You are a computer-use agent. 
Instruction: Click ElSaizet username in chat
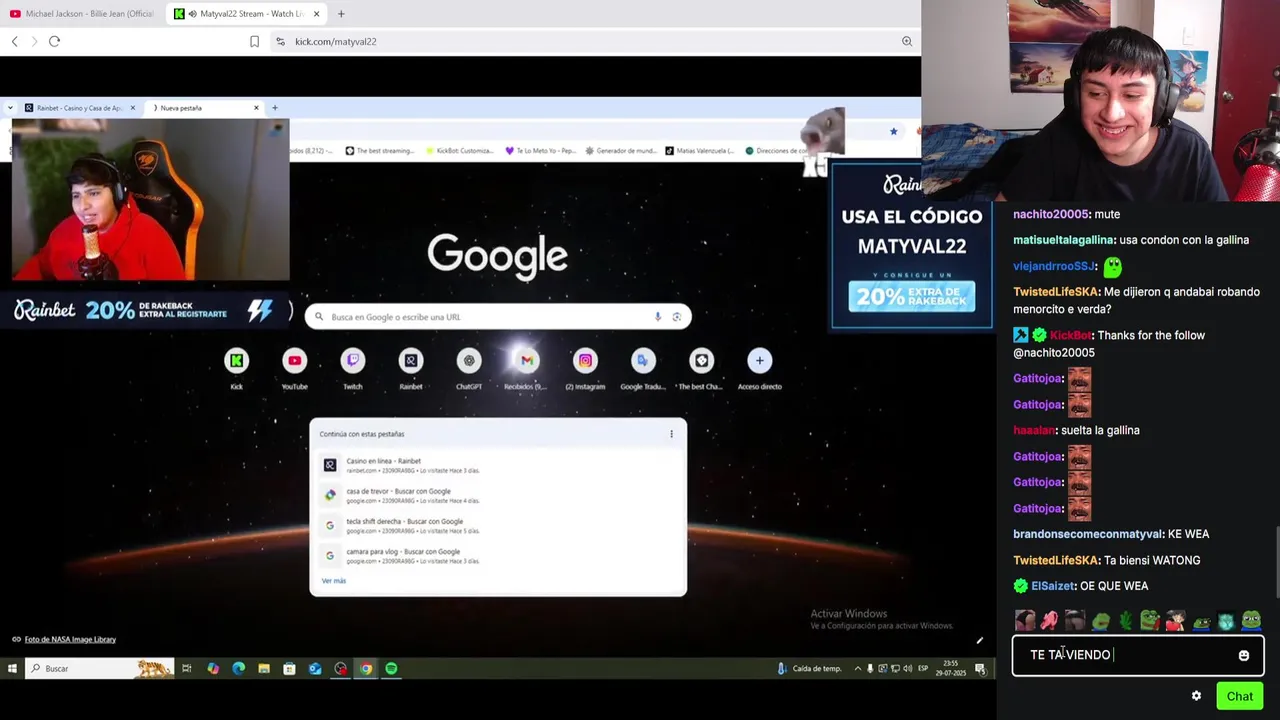click(1053, 586)
